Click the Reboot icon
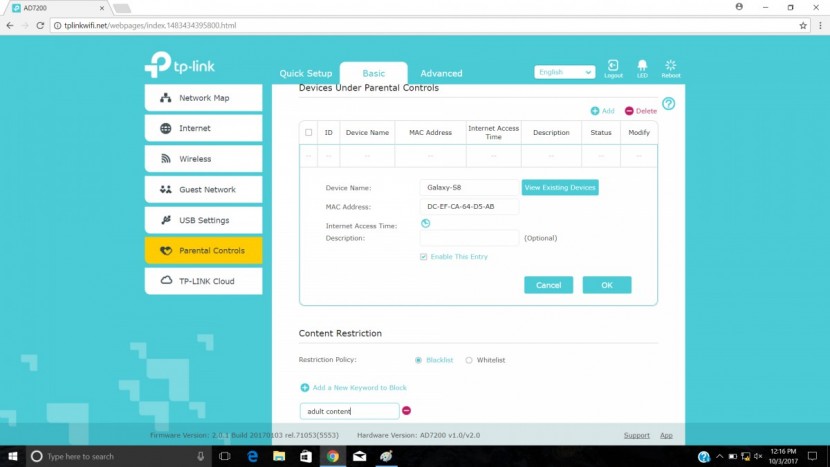The width and height of the screenshot is (830, 467). pos(671,68)
